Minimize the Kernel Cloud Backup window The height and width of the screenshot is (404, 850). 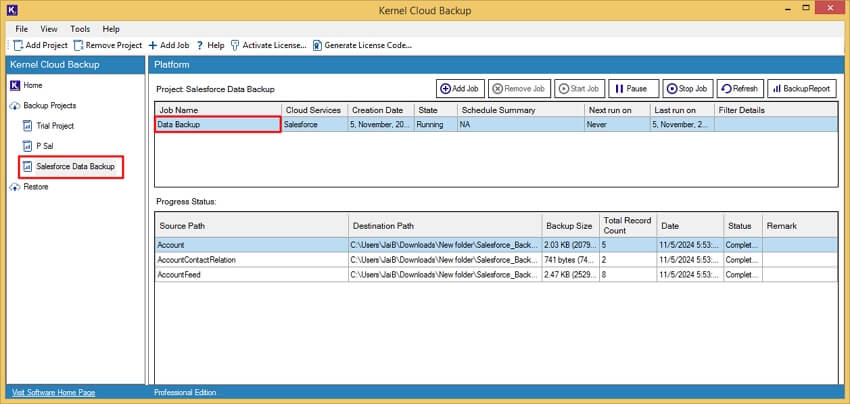pyautogui.click(x=789, y=8)
